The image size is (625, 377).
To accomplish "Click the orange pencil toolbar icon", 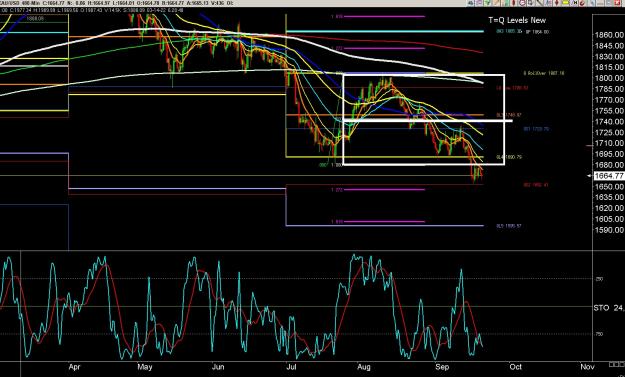I will click(496, 3).
